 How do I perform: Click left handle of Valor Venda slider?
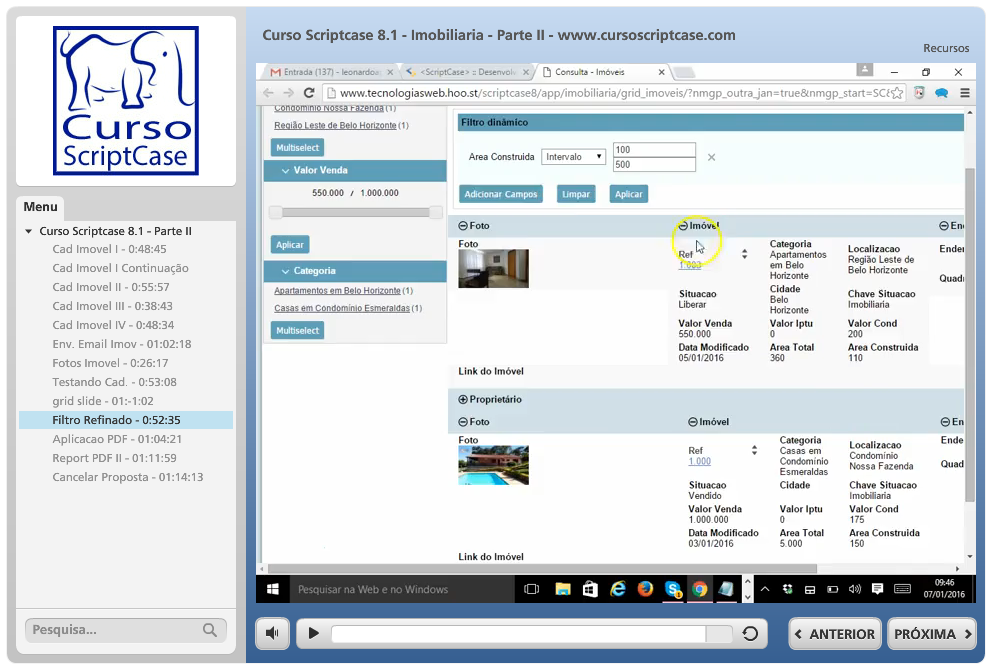pyautogui.click(x=276, y=212)
